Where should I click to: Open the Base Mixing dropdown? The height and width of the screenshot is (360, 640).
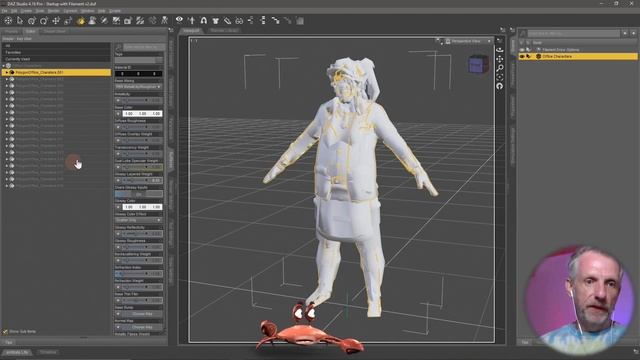tap(138, 87)
